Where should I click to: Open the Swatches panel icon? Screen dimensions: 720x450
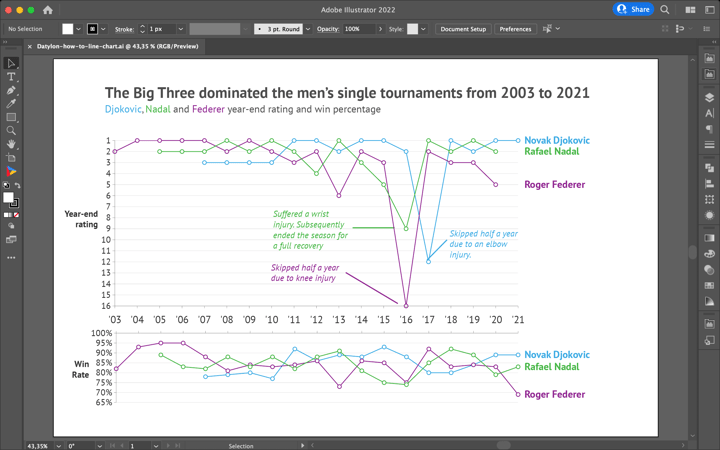709,285
